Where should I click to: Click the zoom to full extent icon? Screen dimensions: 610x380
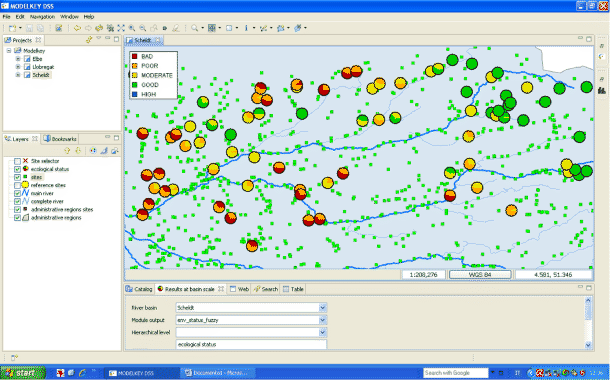tap(121, 28)
